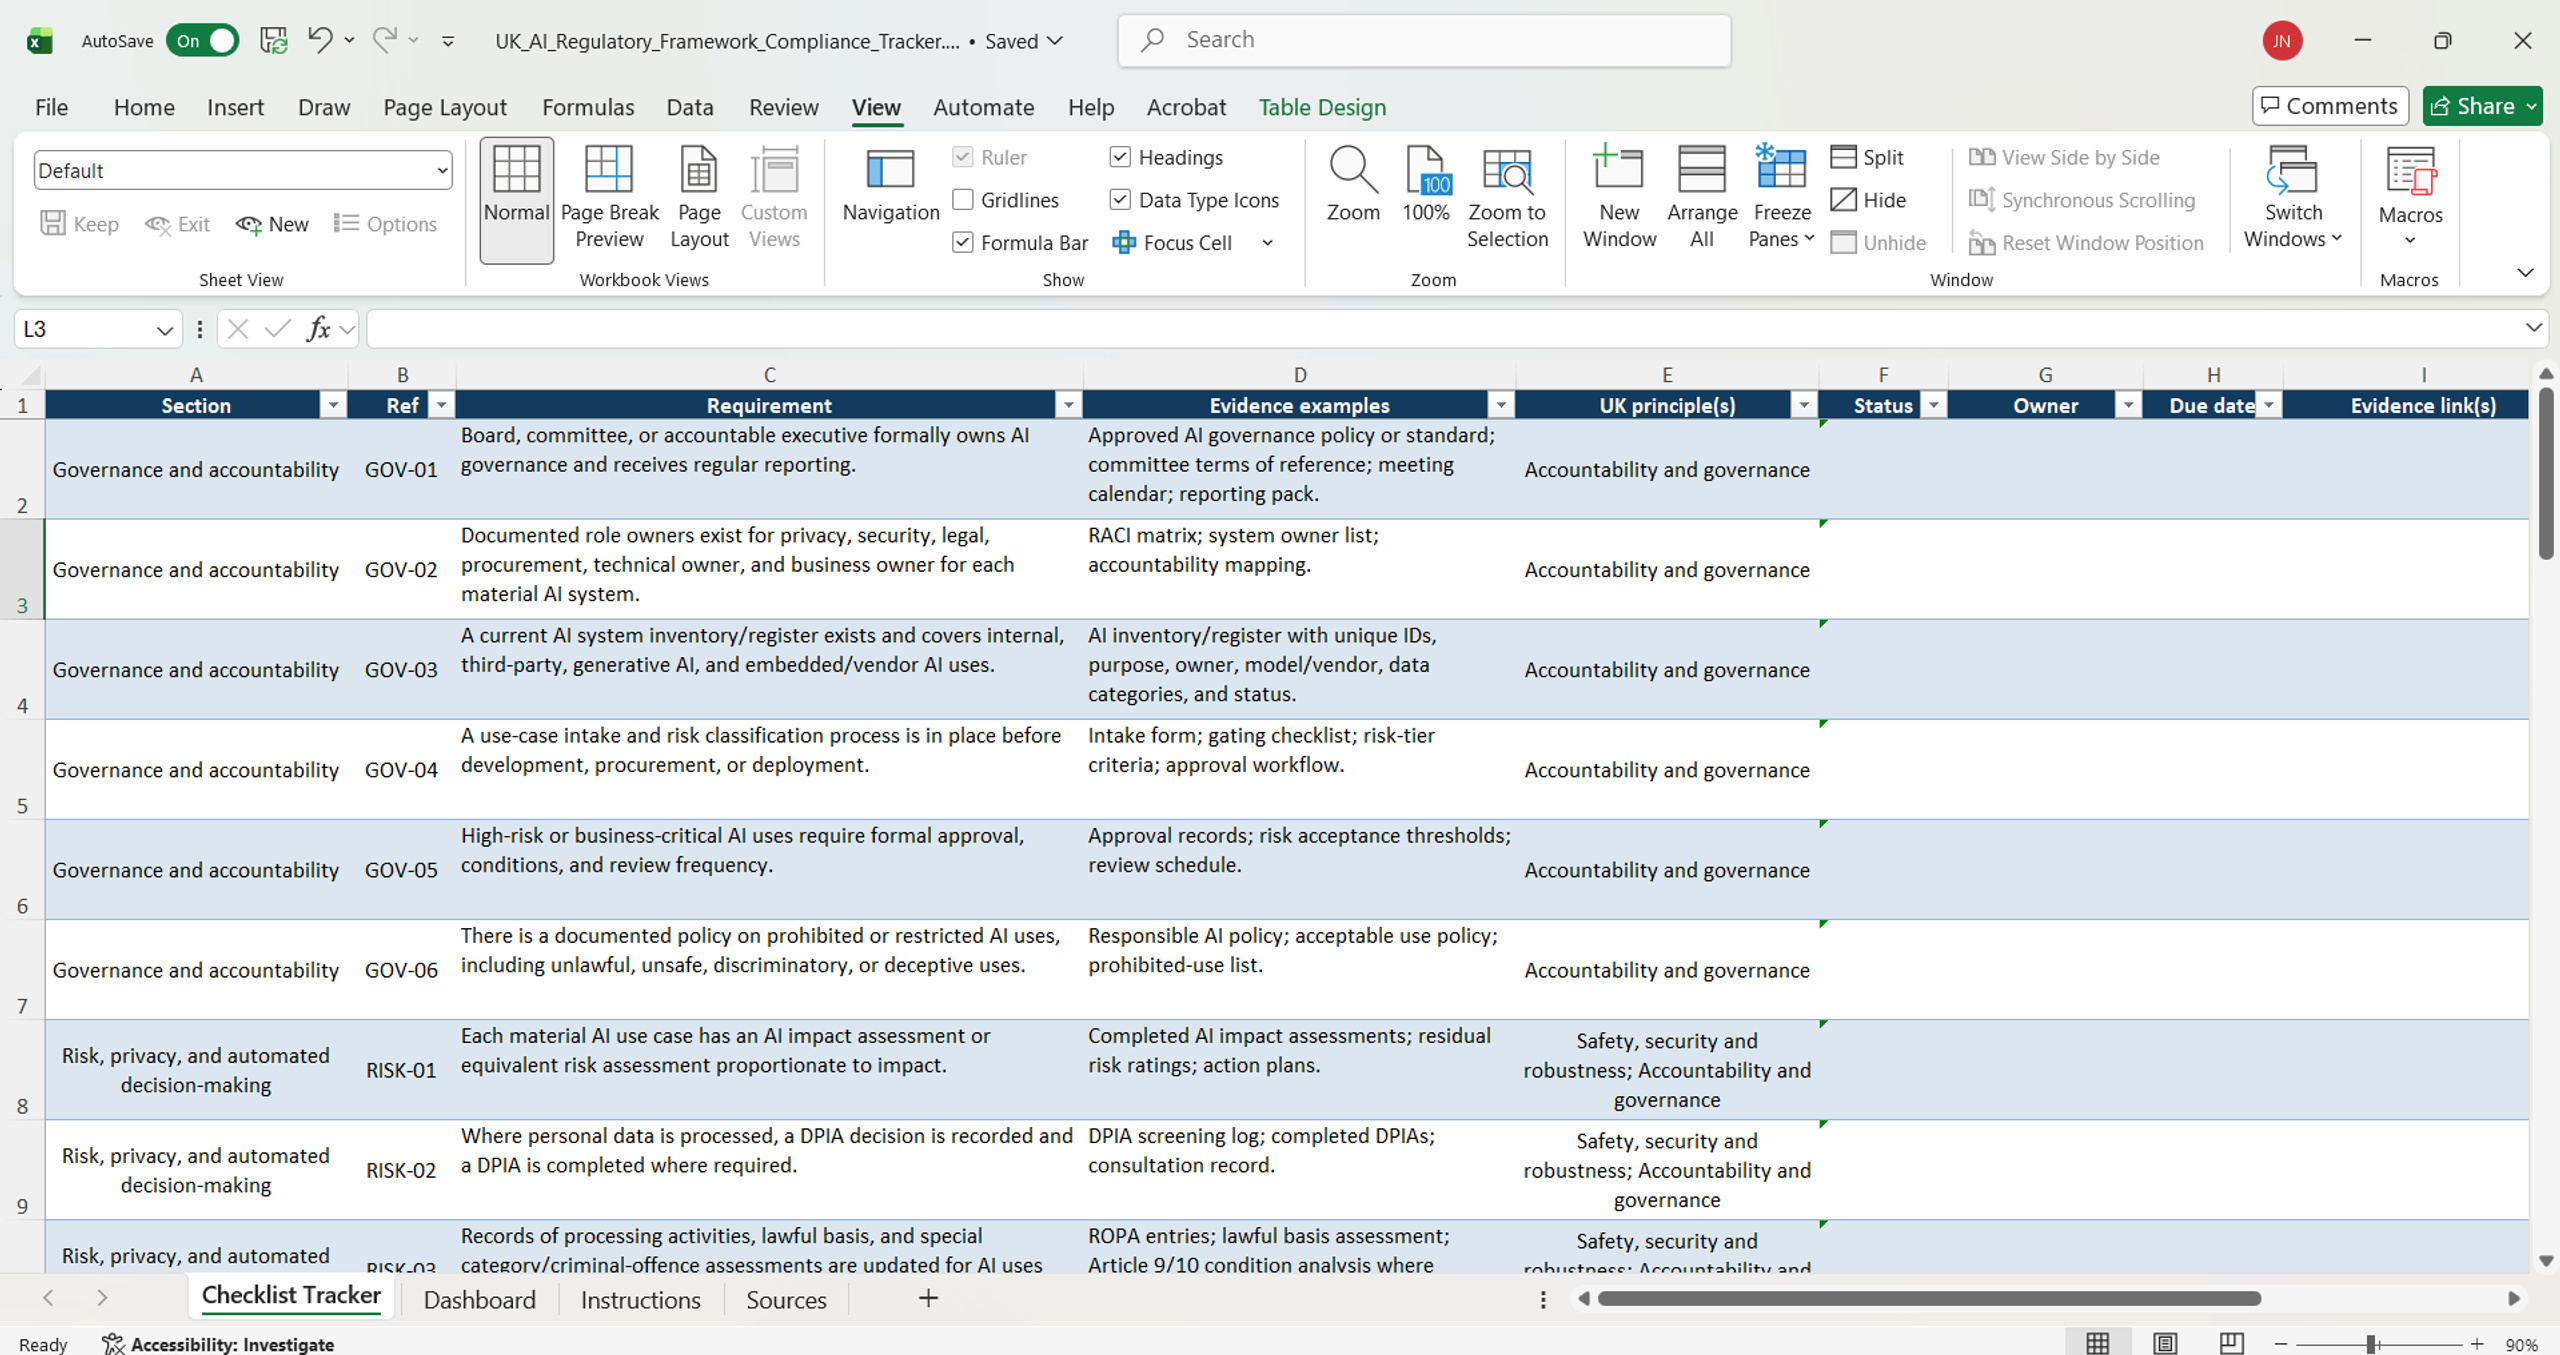Expand the Name Box dropdown
This screenshot has width=2560, height=1355.
point(165,329)
